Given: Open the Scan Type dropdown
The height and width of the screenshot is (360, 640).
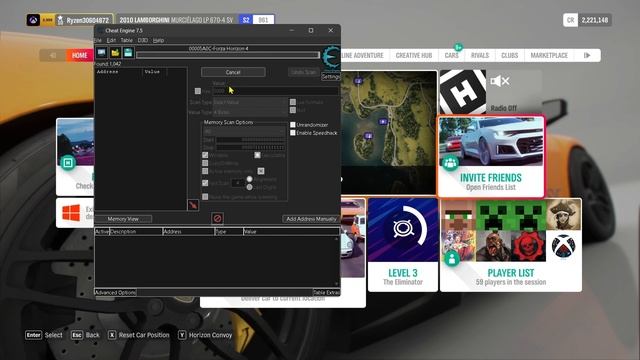Looking at the screenshot, I should [250, 102].
